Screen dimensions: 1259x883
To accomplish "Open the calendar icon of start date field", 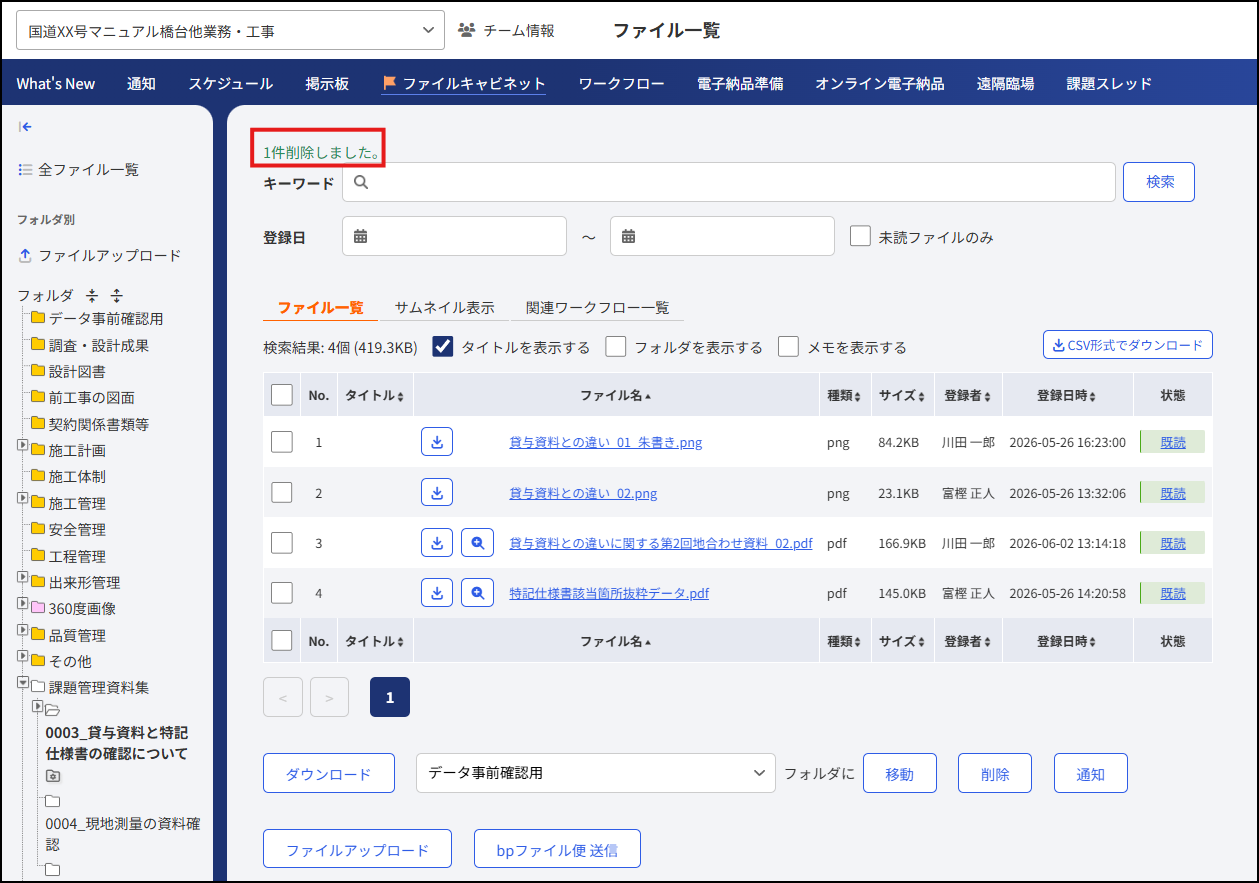I will coord(361,237).
